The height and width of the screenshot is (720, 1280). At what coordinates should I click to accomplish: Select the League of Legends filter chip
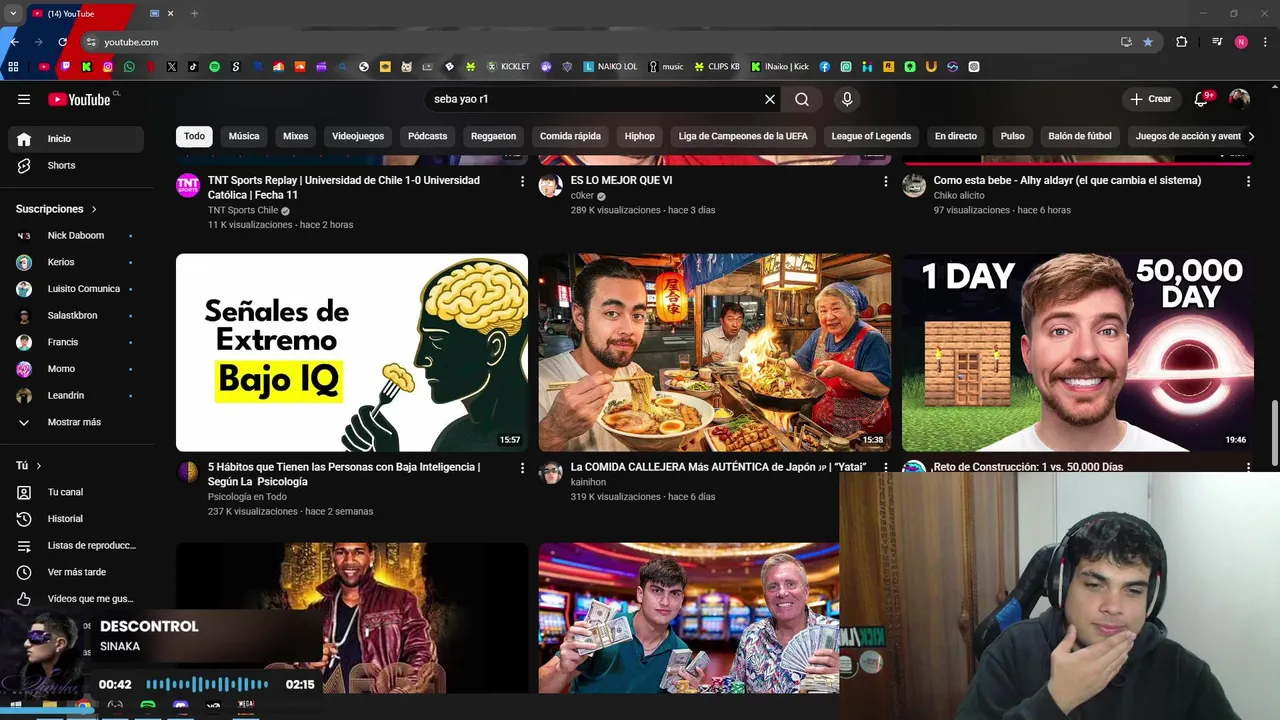coord(871,136)
